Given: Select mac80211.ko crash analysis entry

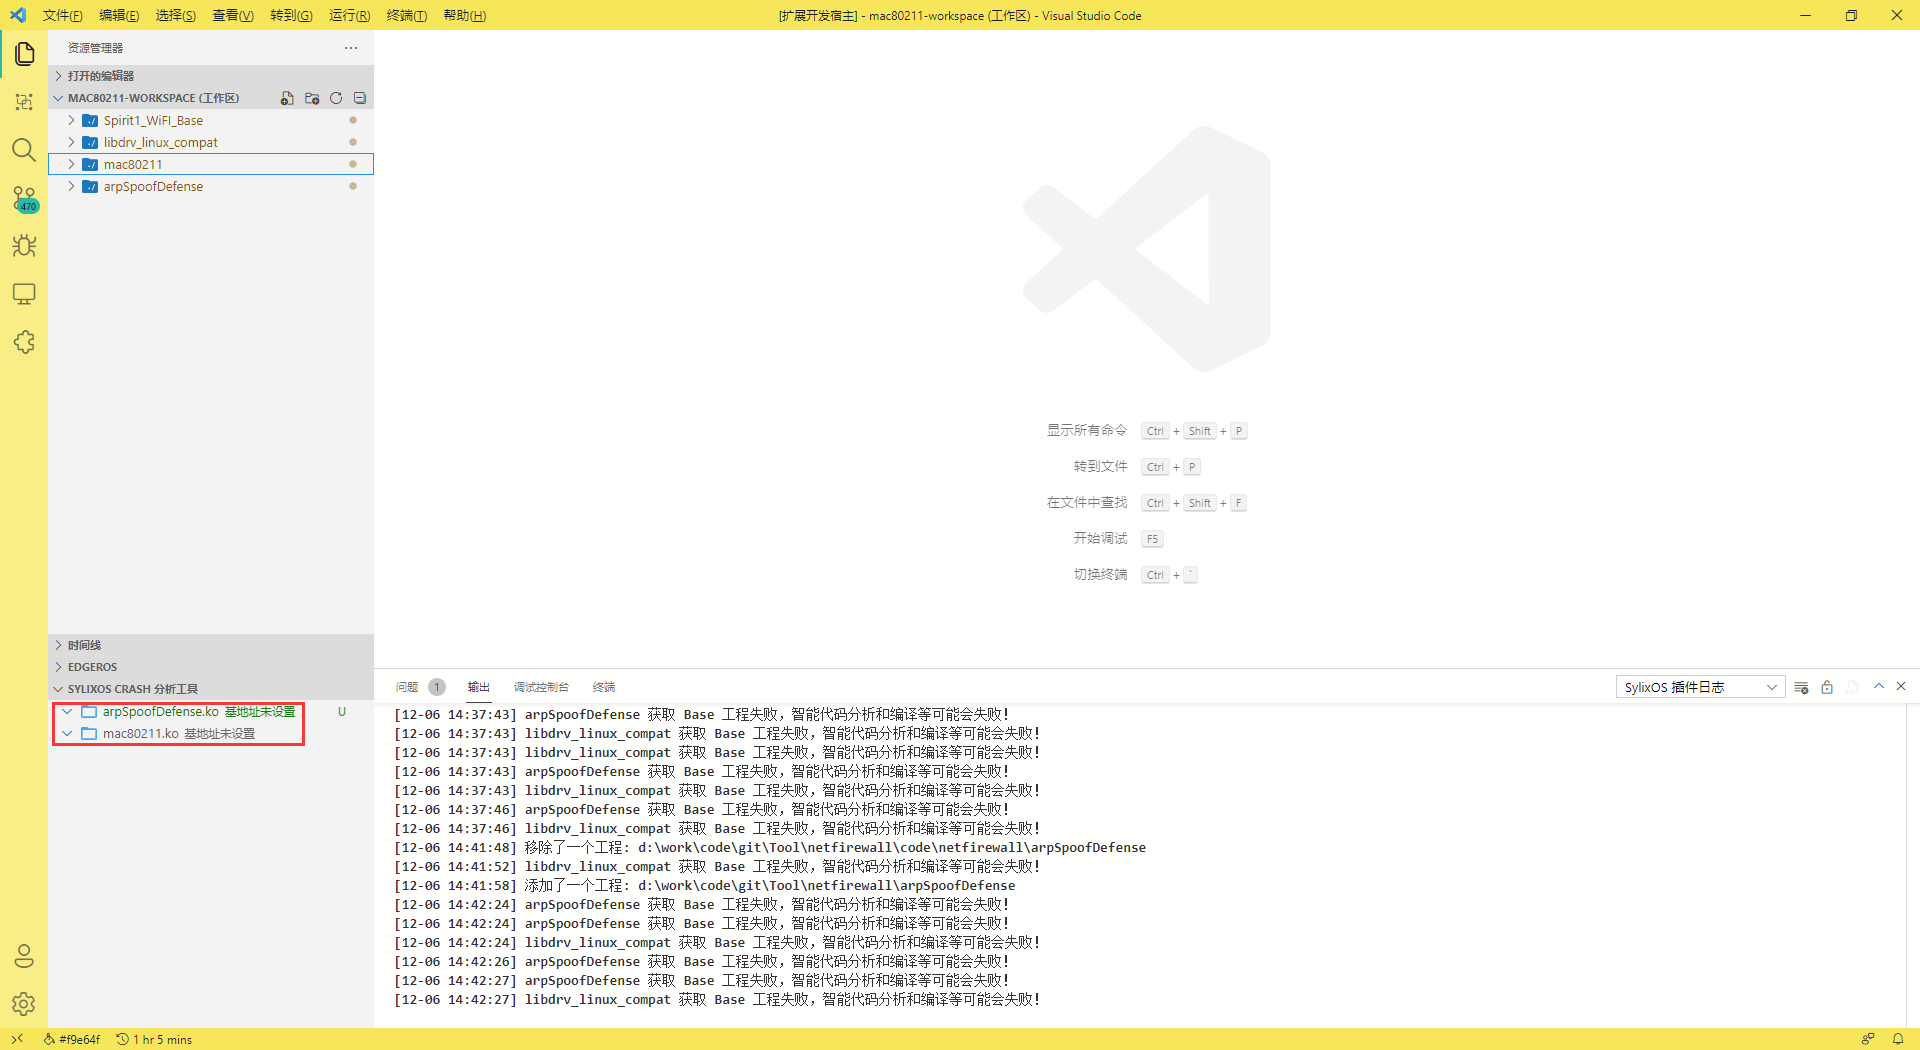Looking at the screenshot, I should 211,734.
